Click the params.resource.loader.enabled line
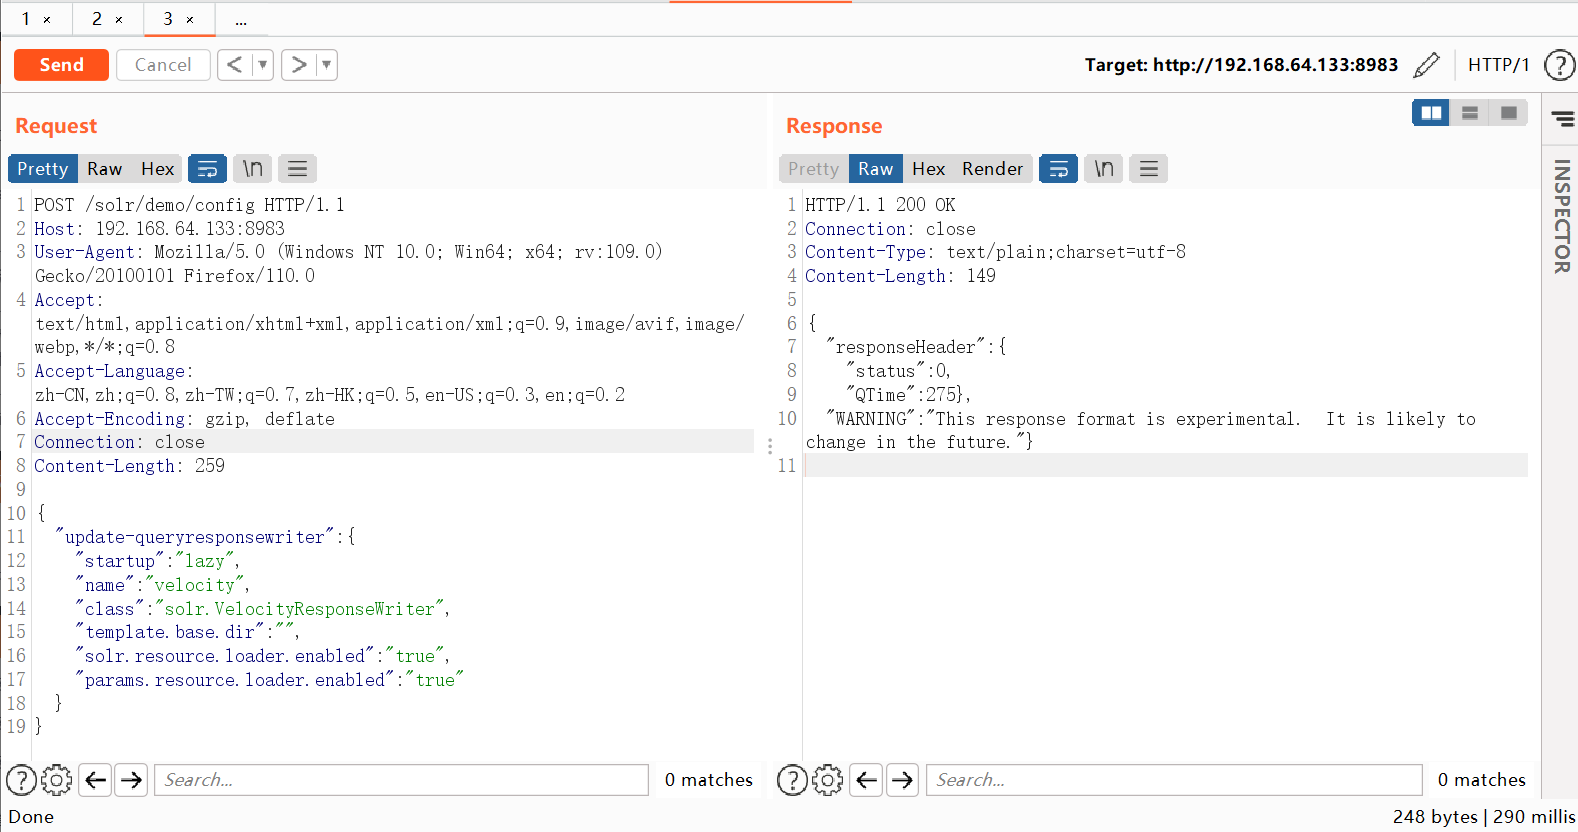Screen dimensions: 1578x832 [x=269, y=680]
